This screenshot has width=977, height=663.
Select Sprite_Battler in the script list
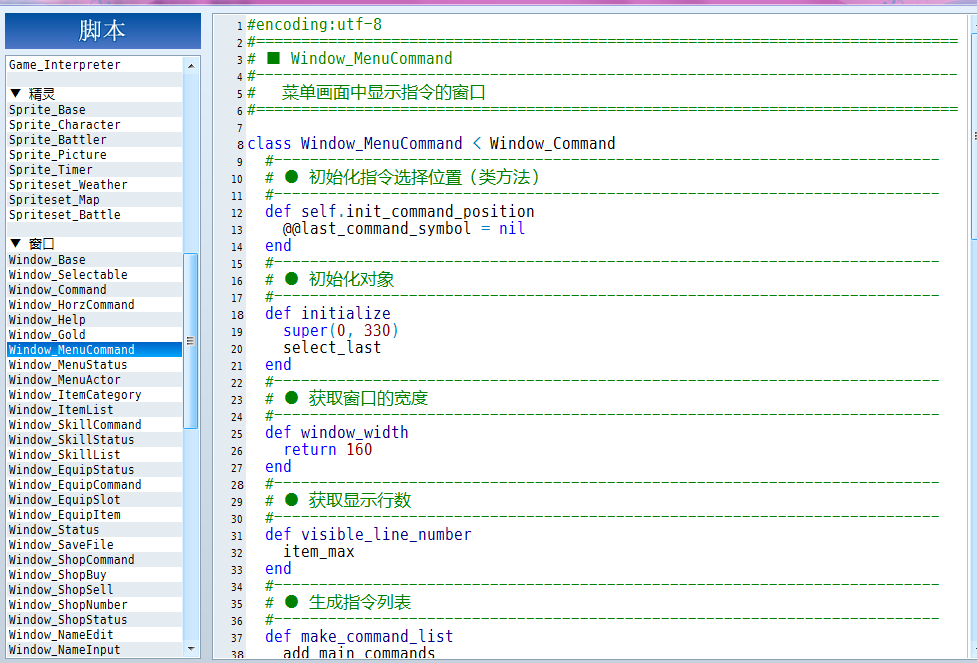pyautogui.click(x=95, y=140)
